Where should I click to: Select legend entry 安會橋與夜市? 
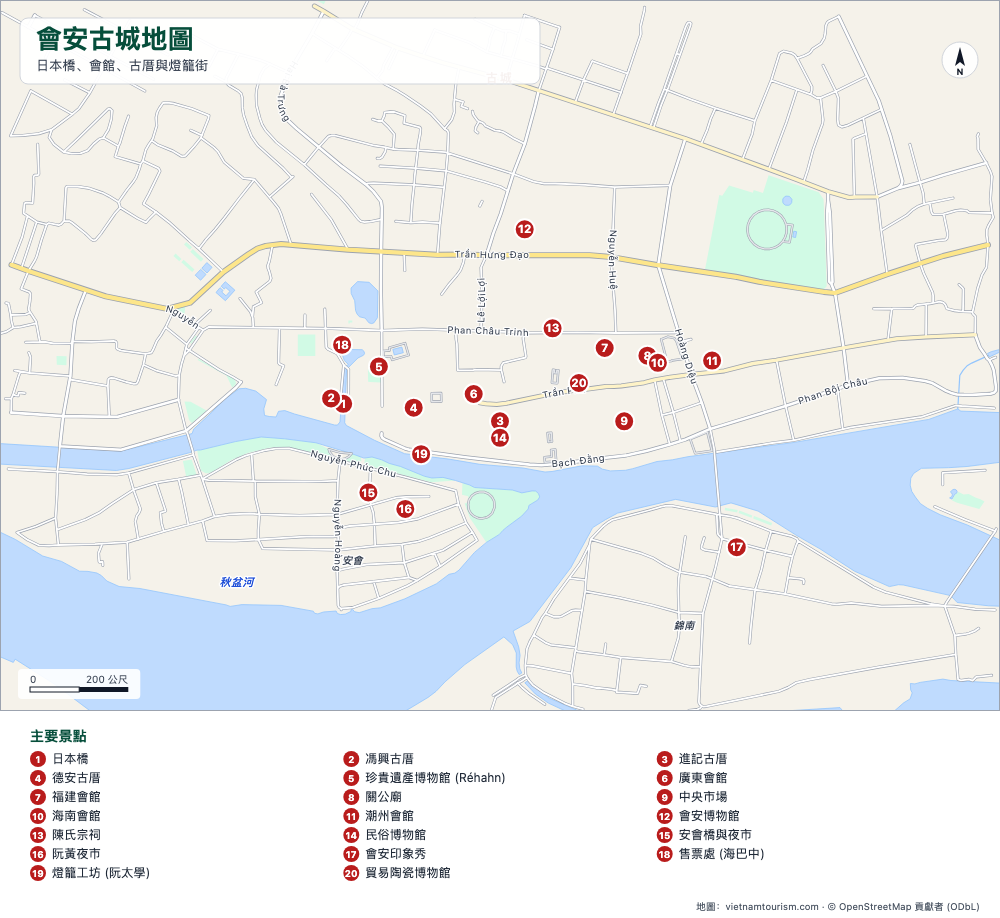[715, 835]
